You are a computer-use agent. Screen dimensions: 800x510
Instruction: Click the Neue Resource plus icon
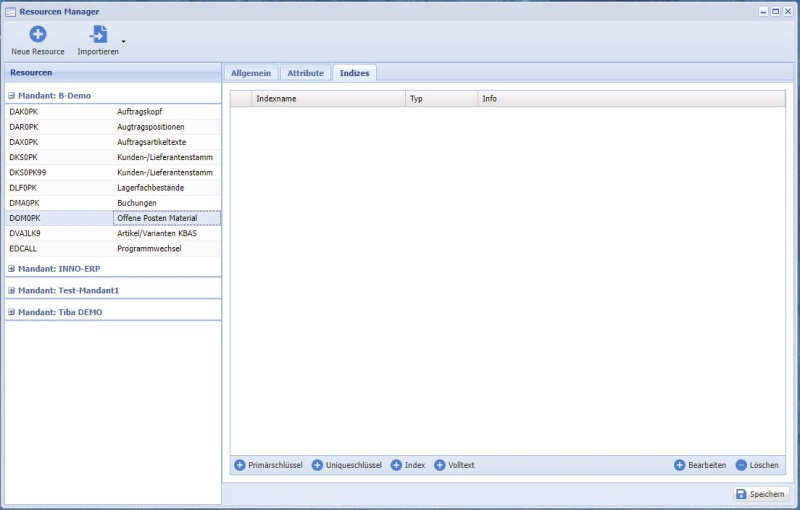pos(37,35)
